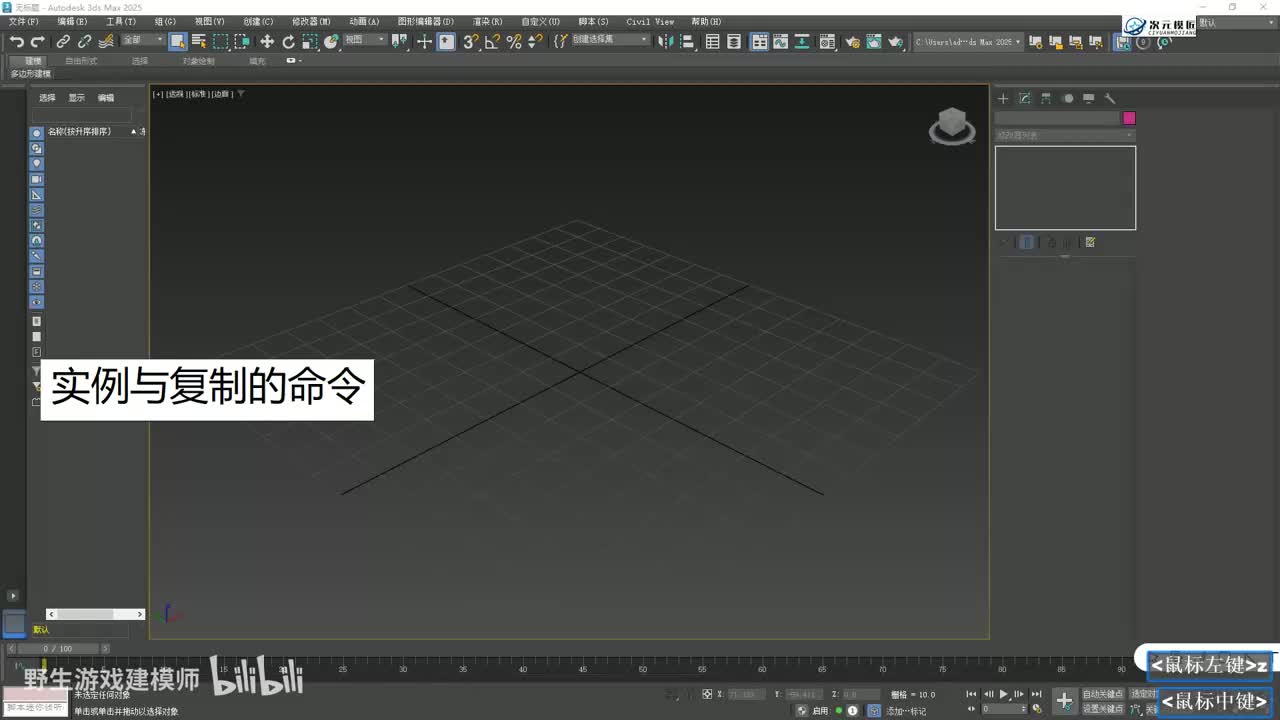
Task: Click the 多边形建模 panel button
Action: point(30,74)
